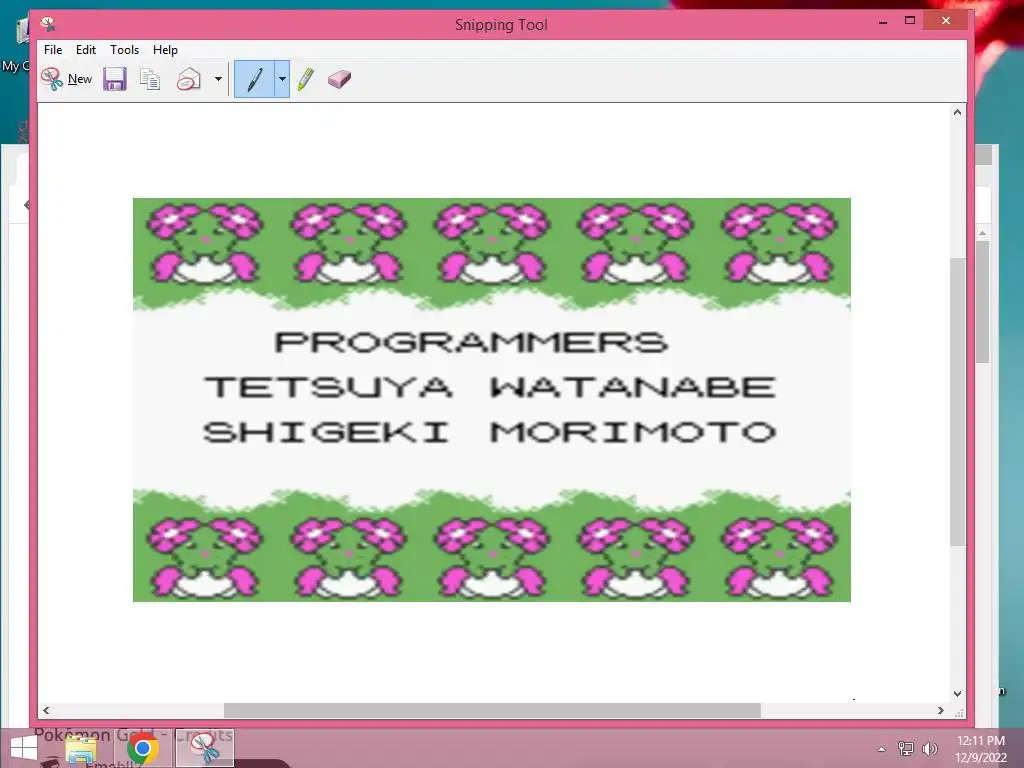Click the vertical scrollbar up arrow
Image resolution: width=1024 pixels, height=768 pixels.
click(957, 112)
